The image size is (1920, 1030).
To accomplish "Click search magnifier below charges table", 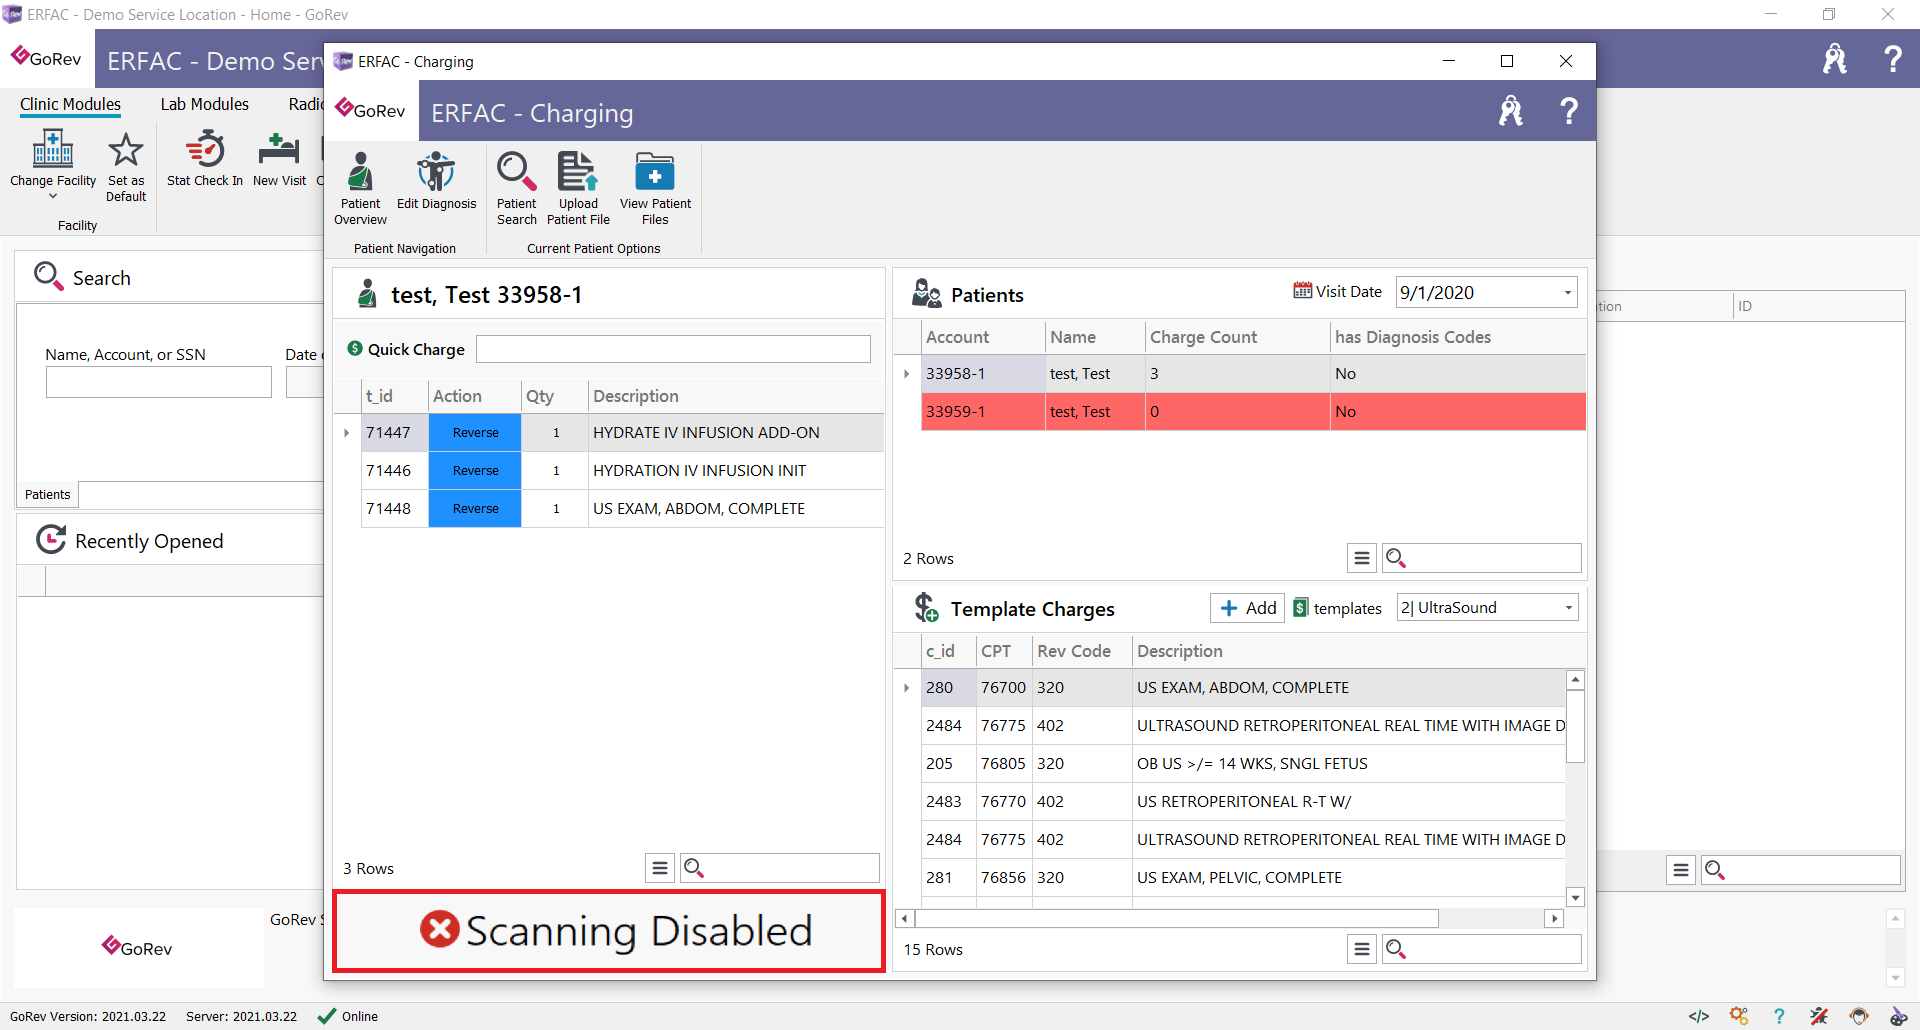I will pos(694,868).
